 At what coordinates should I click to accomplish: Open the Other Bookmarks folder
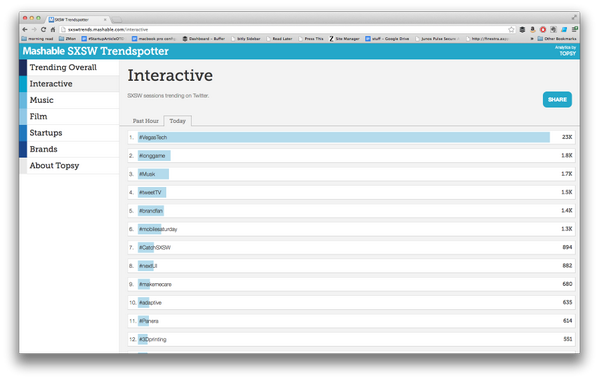pyautogui.click(x=557, y=39)
